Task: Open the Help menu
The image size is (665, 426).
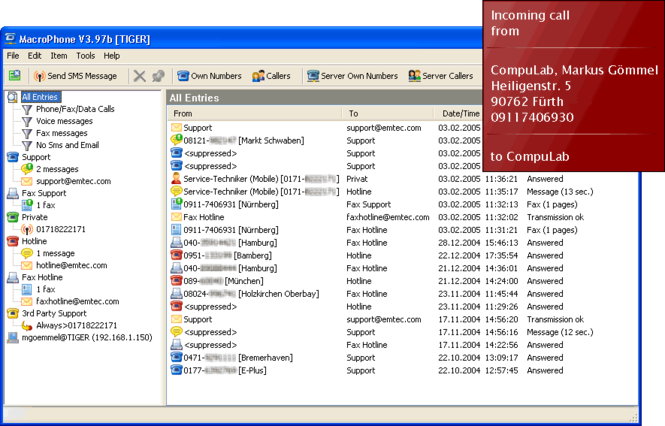Action: (112, 56)
